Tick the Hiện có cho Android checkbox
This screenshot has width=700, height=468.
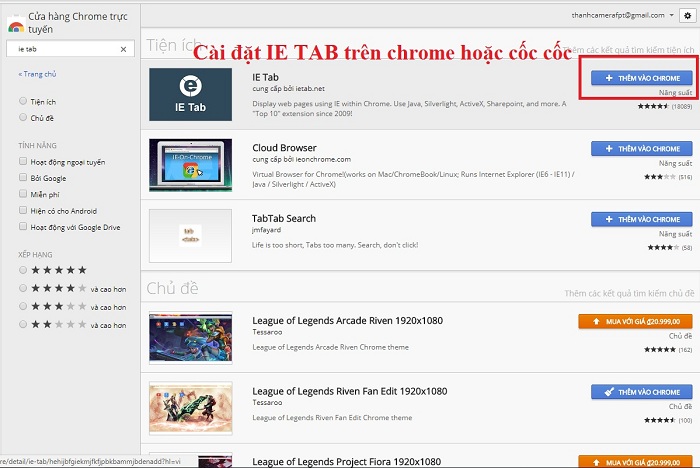click(x=23, y=210)
